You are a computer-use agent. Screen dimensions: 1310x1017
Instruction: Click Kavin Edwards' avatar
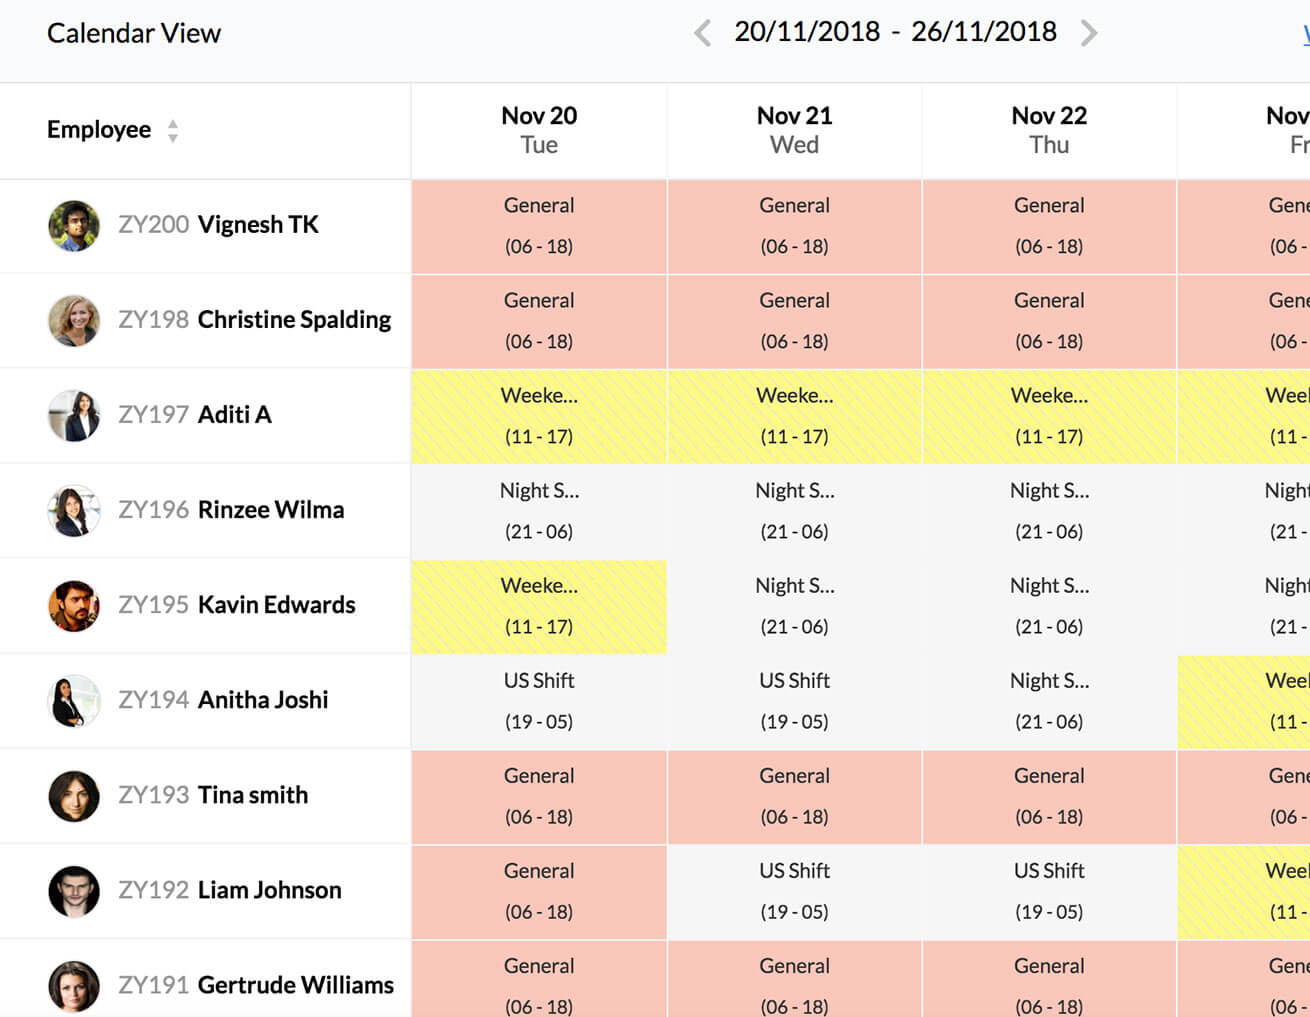[x=74, y=605]
